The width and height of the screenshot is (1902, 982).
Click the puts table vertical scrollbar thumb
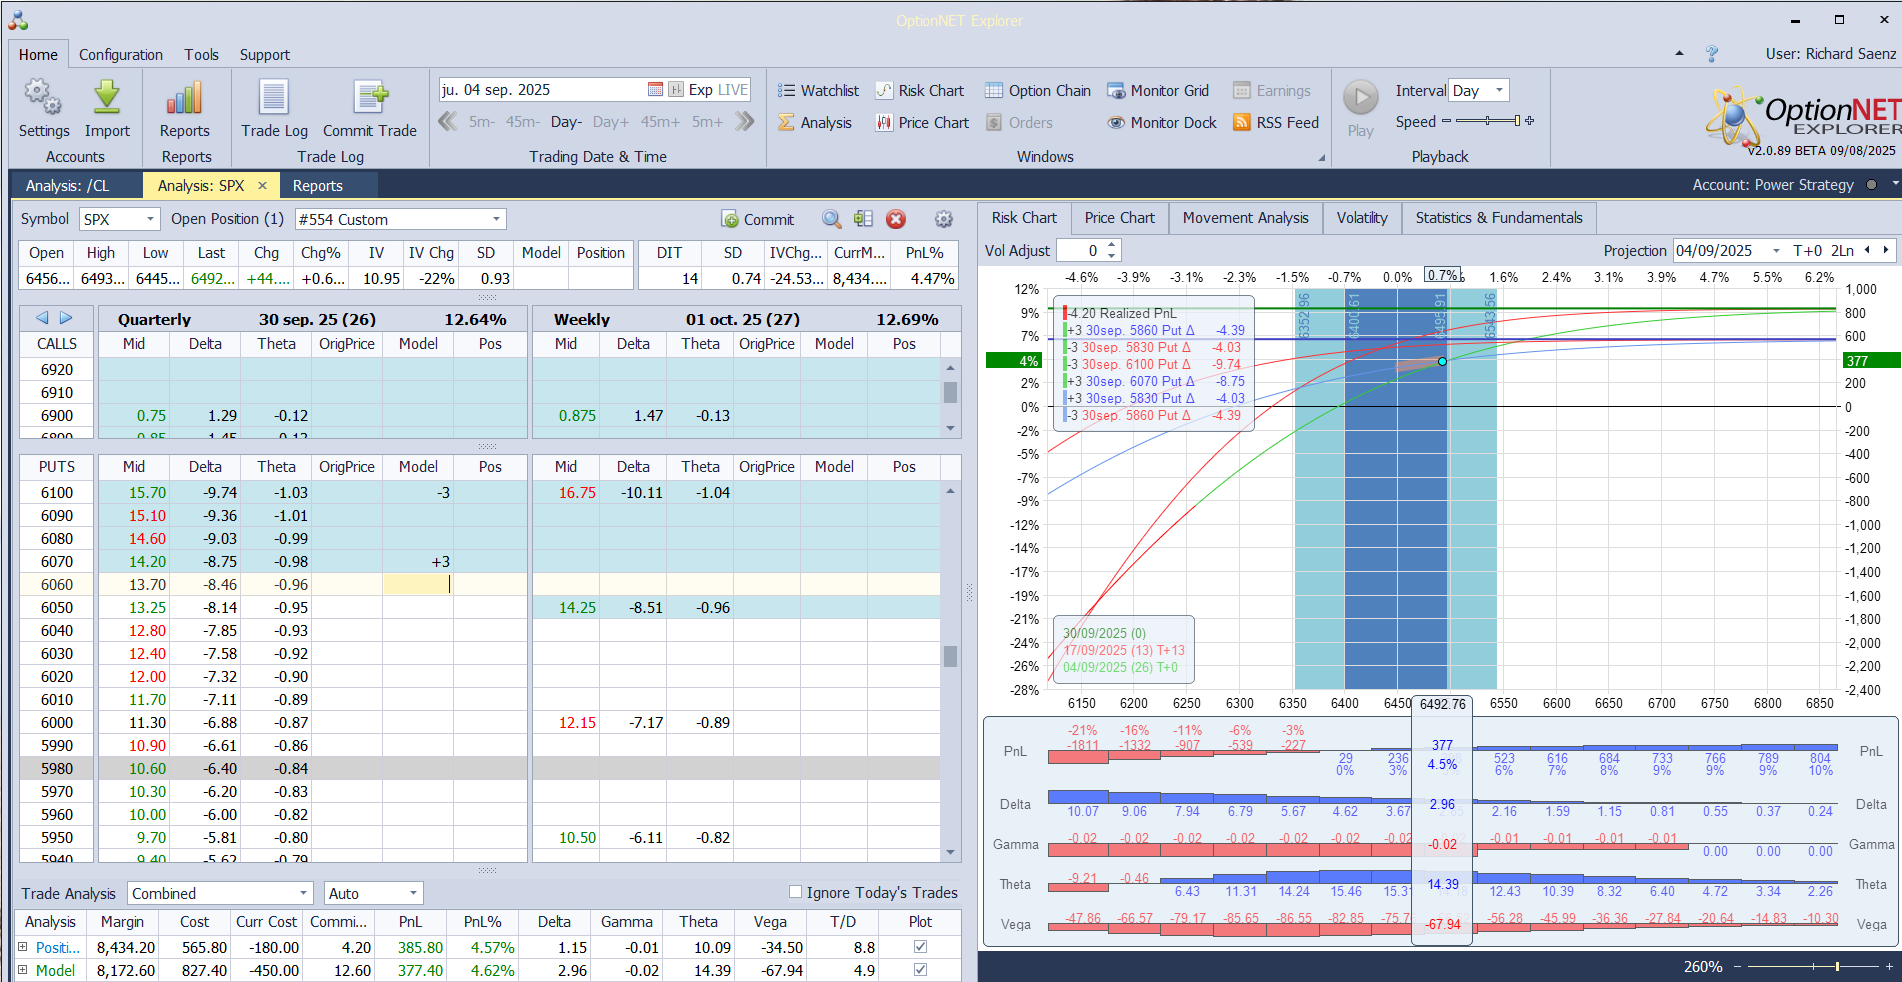coord(950,656)
